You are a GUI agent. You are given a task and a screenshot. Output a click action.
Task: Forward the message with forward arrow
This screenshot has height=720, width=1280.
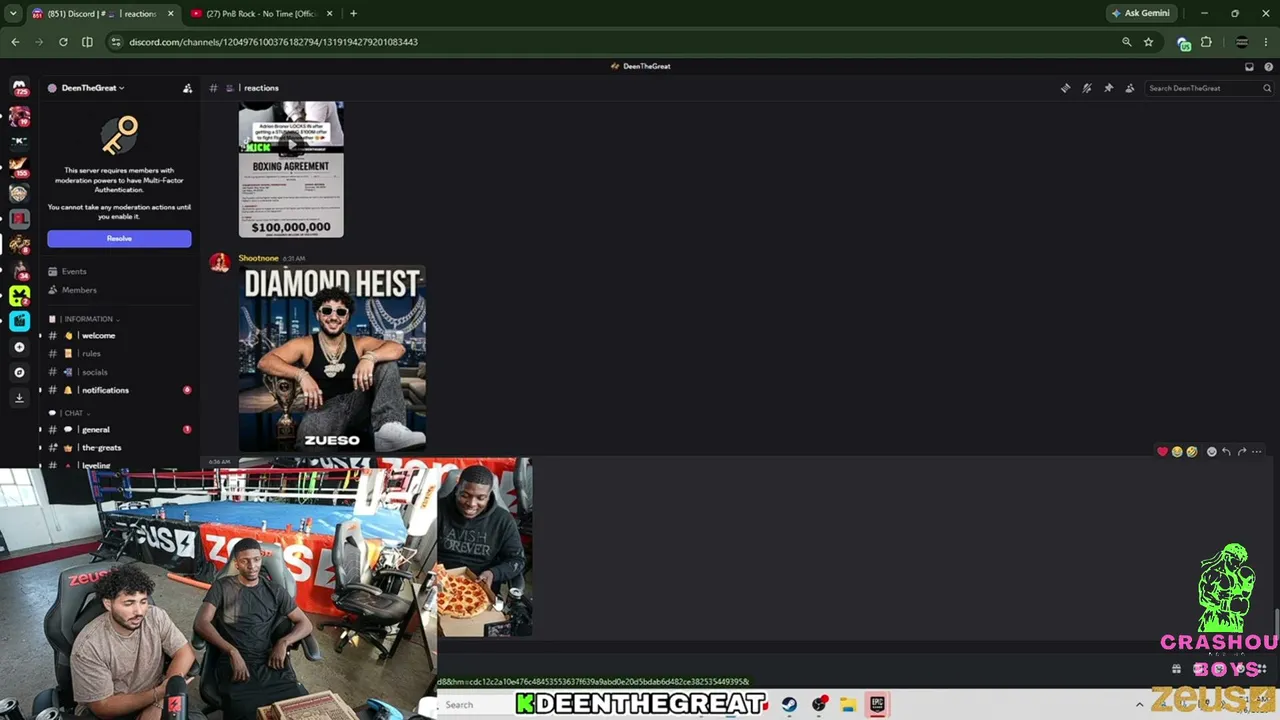1242,452
